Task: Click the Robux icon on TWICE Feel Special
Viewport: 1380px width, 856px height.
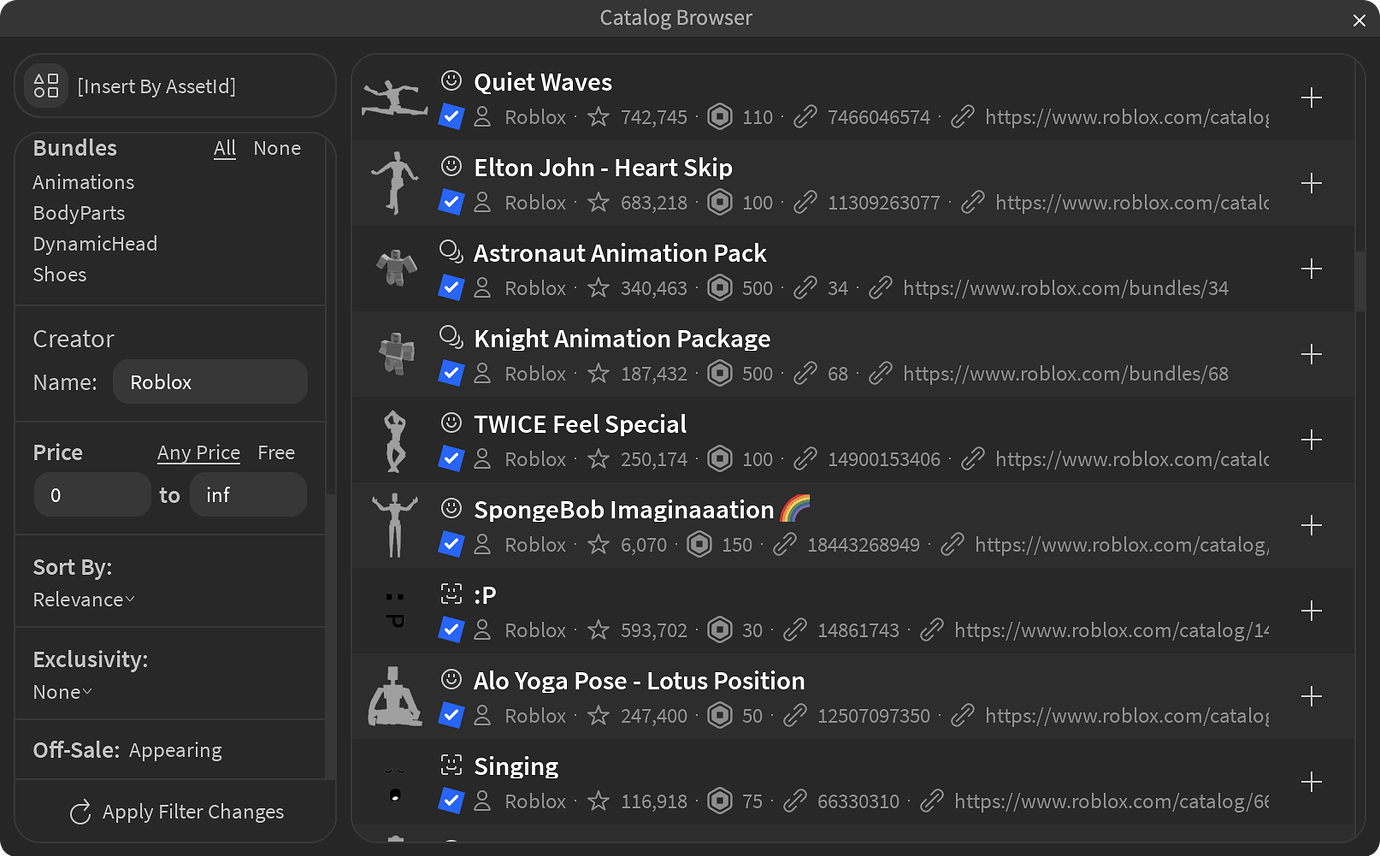Action: [719, 459]
